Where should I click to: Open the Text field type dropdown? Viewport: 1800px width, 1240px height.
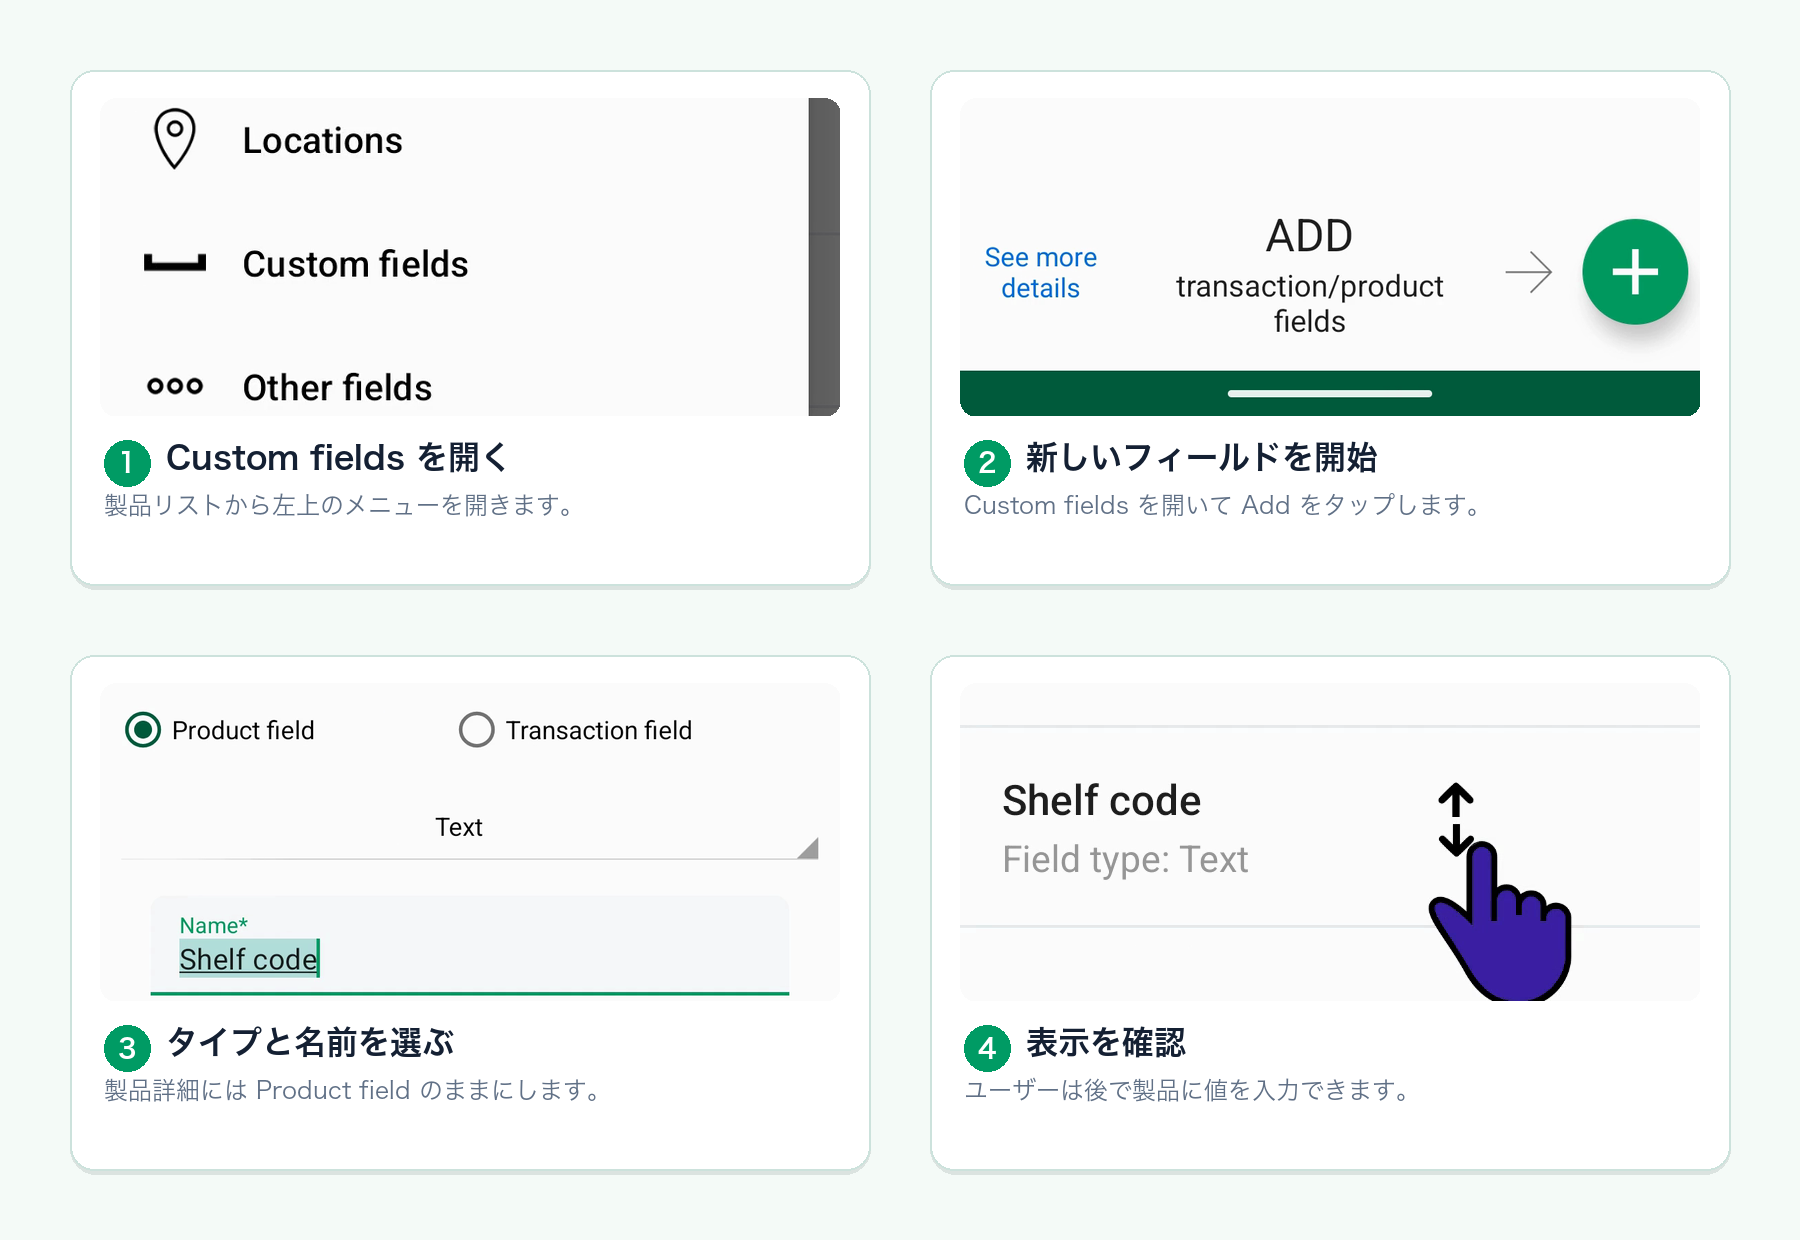[470, 828]
